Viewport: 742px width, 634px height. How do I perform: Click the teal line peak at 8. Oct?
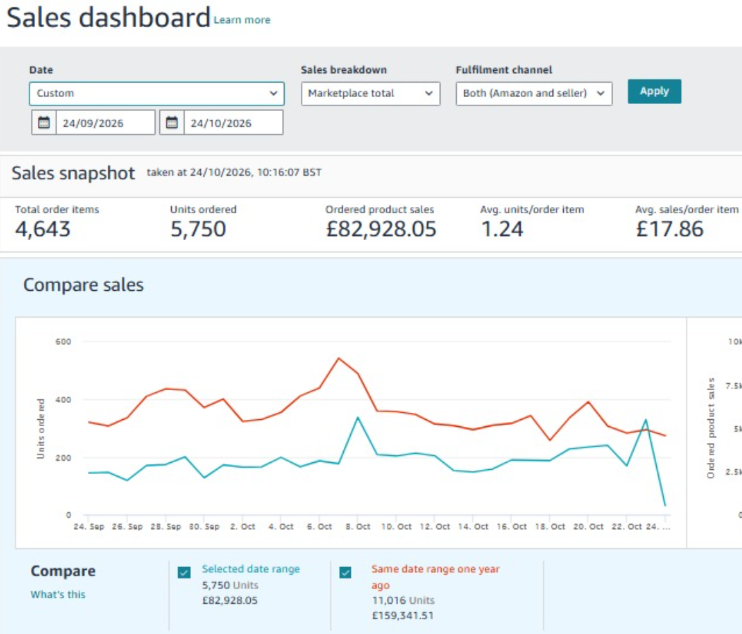358,417
